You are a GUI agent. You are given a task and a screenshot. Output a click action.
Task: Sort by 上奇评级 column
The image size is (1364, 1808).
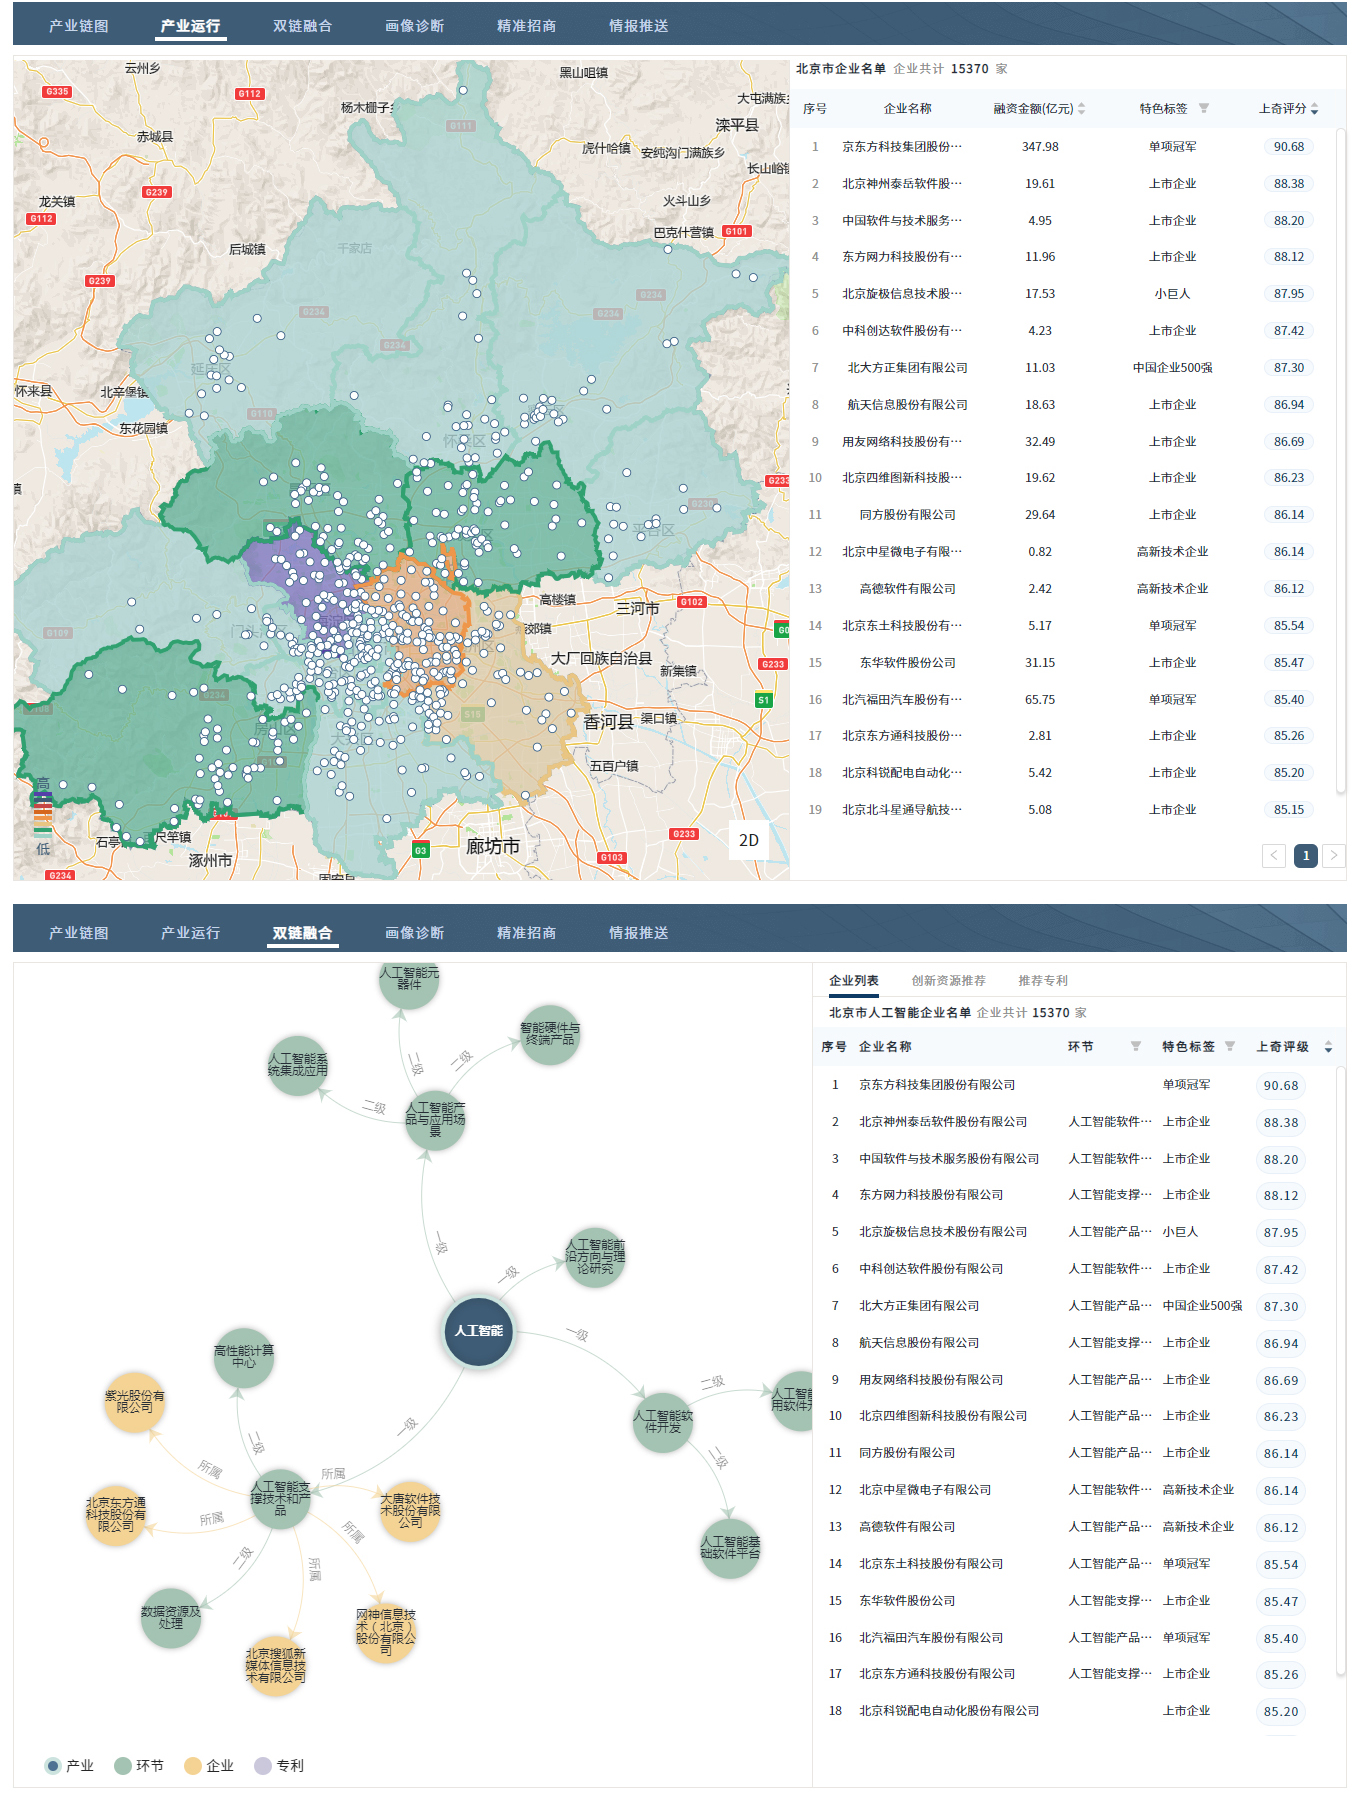pyautogui.click(x=1328, y=1047)
